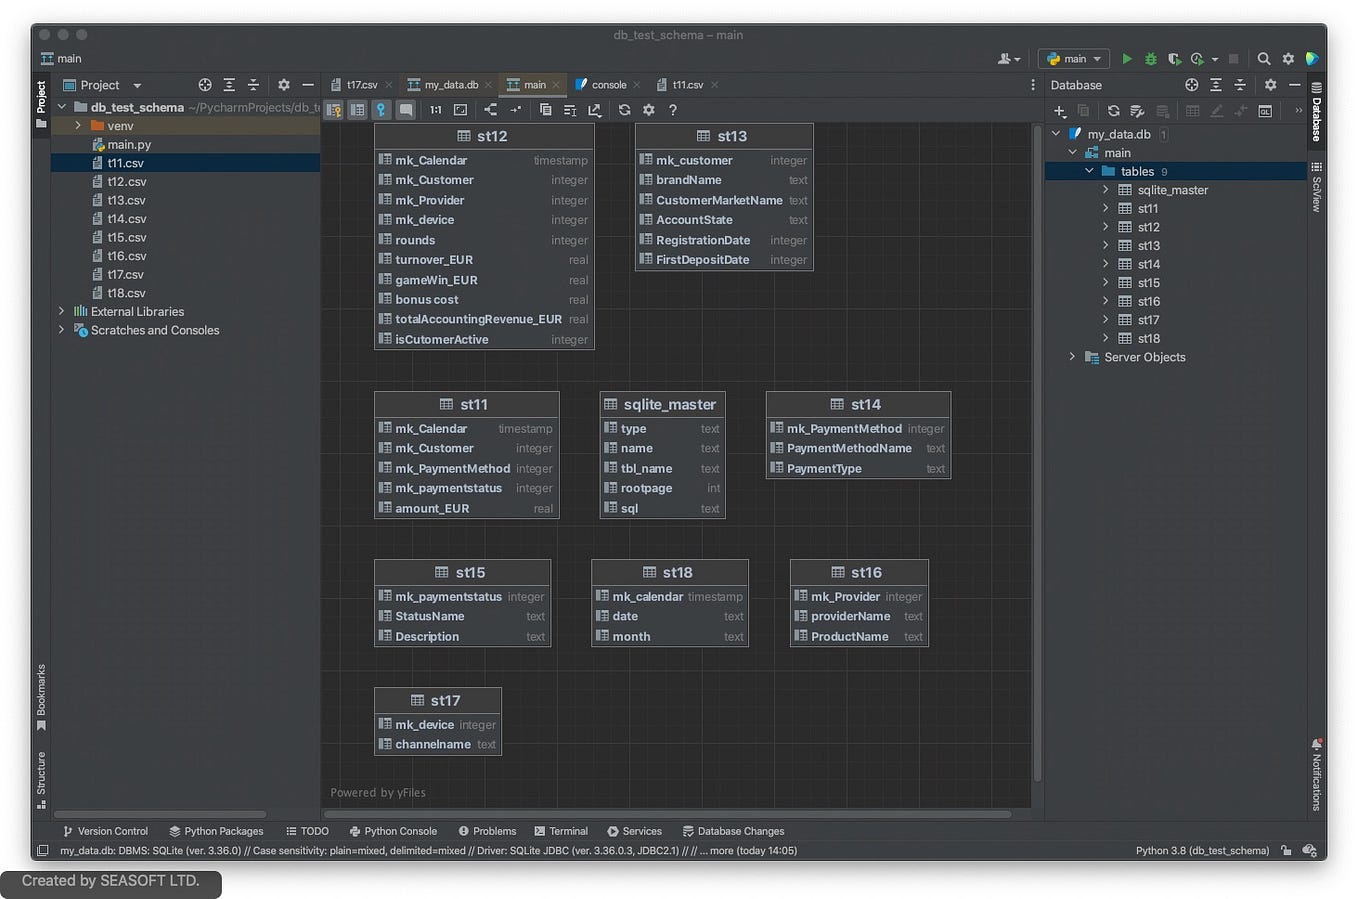1358x899 pixels.
Task: Toggle the Columns display button in diagram toolbar
Action: pos(357,110)
